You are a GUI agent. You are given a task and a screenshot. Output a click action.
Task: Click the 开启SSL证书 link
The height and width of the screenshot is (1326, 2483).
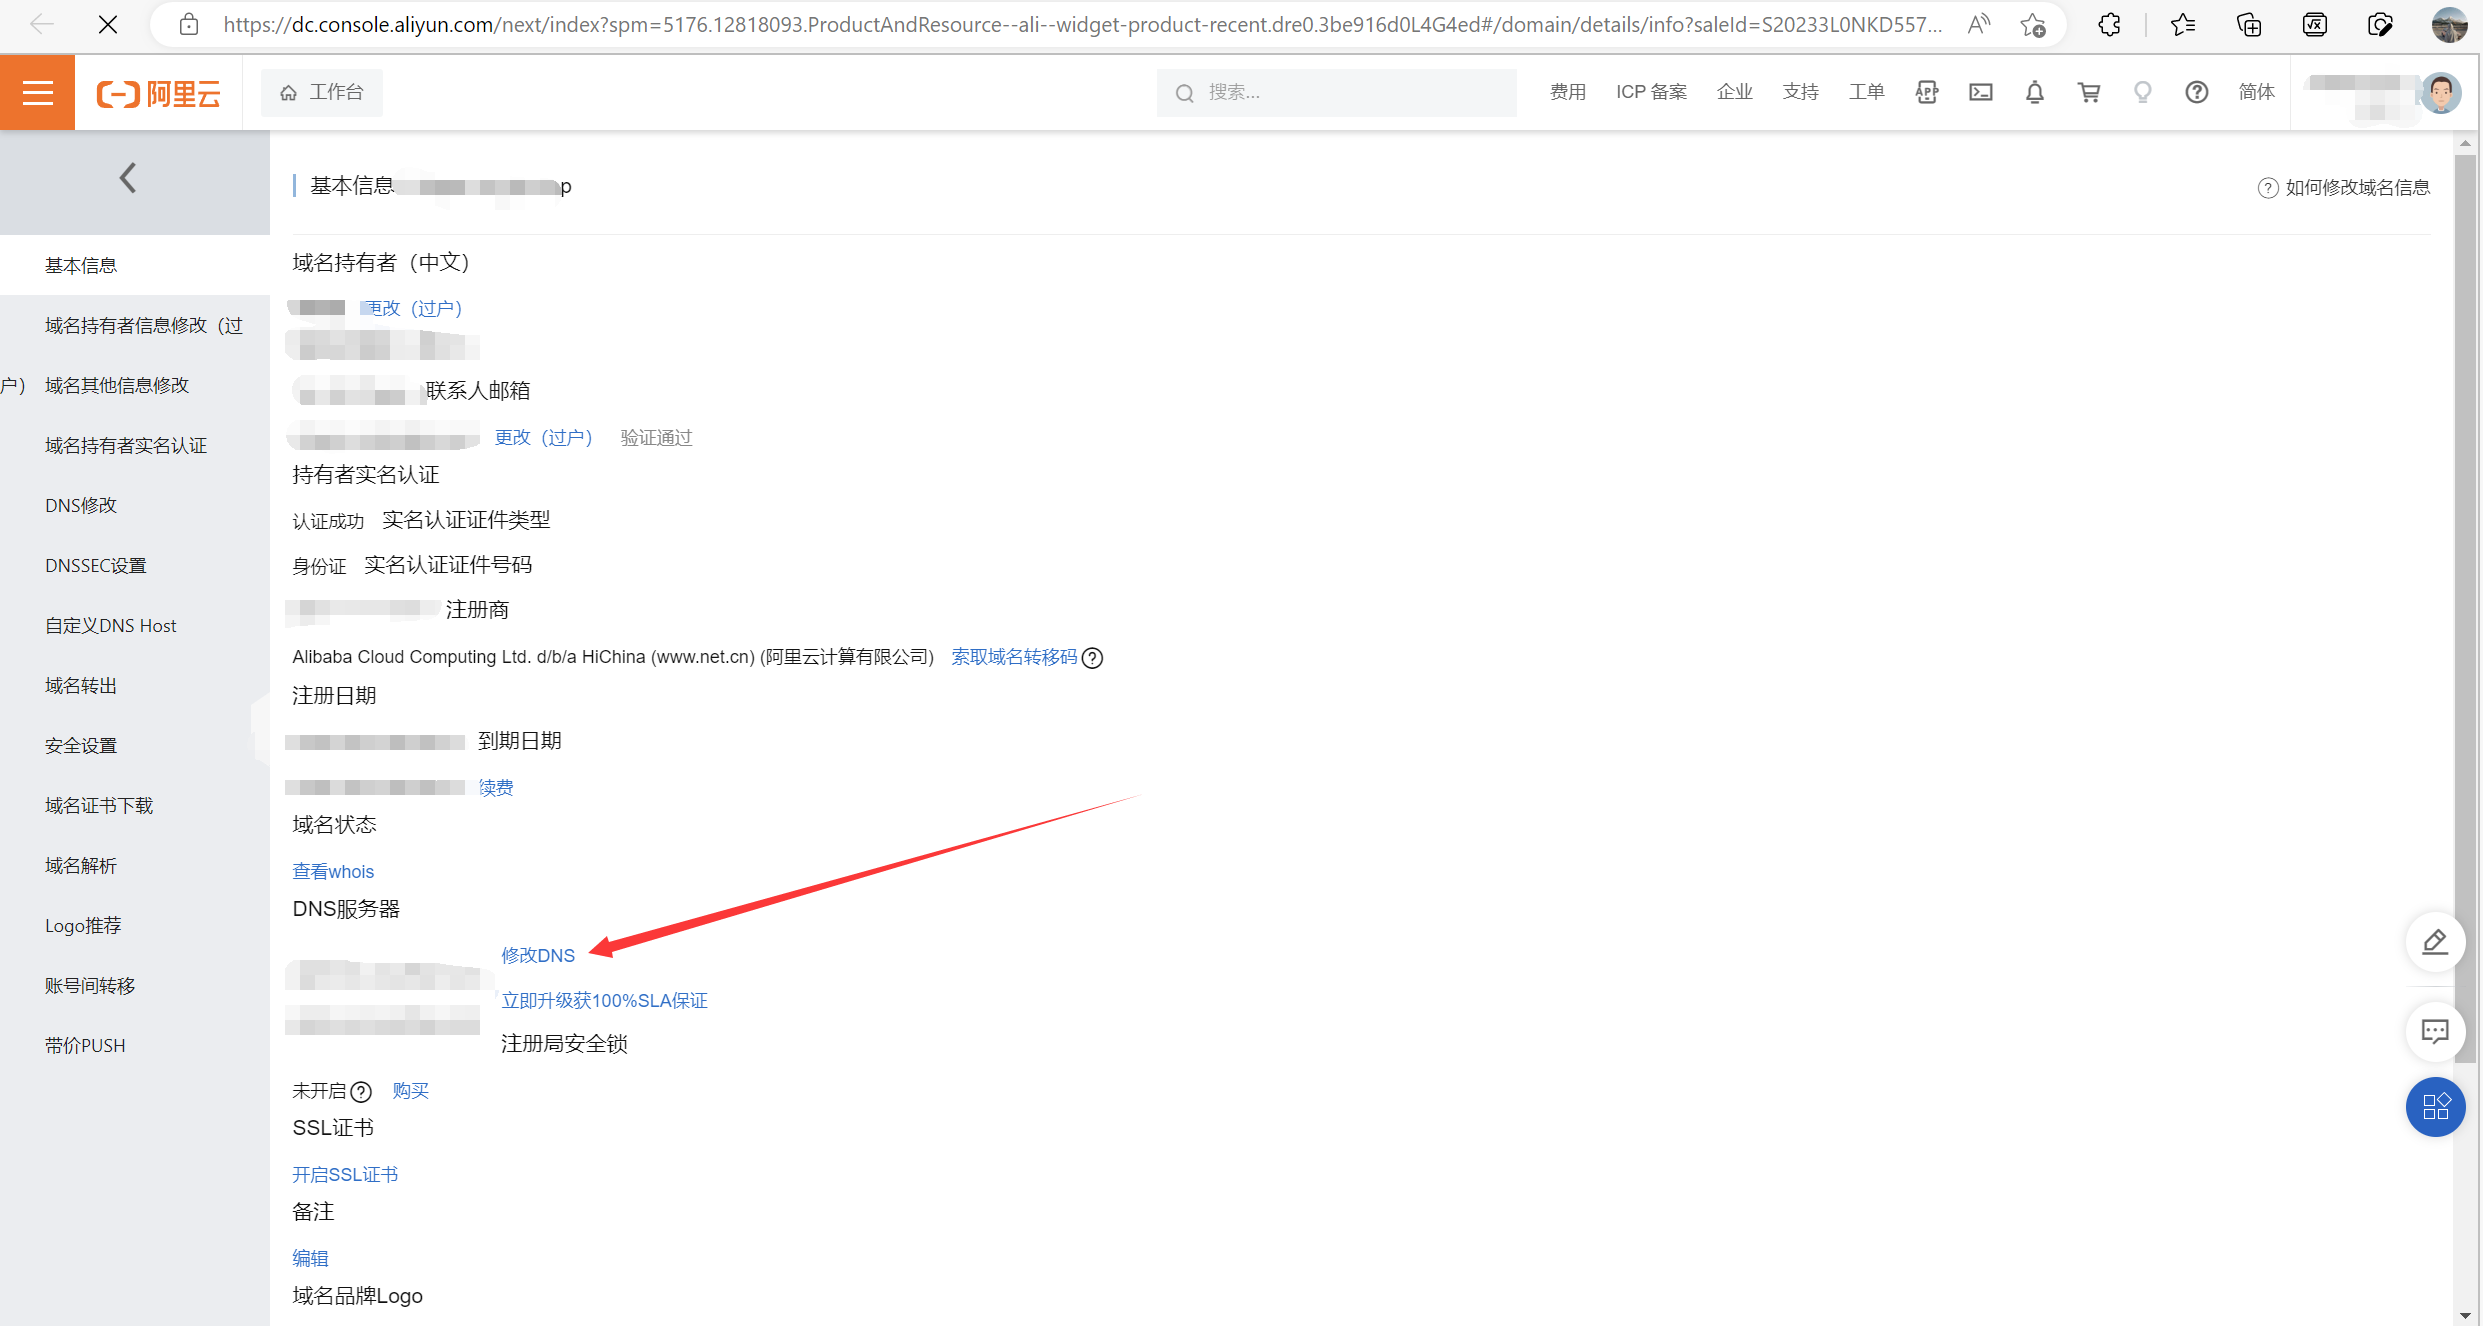(345, 1174)
